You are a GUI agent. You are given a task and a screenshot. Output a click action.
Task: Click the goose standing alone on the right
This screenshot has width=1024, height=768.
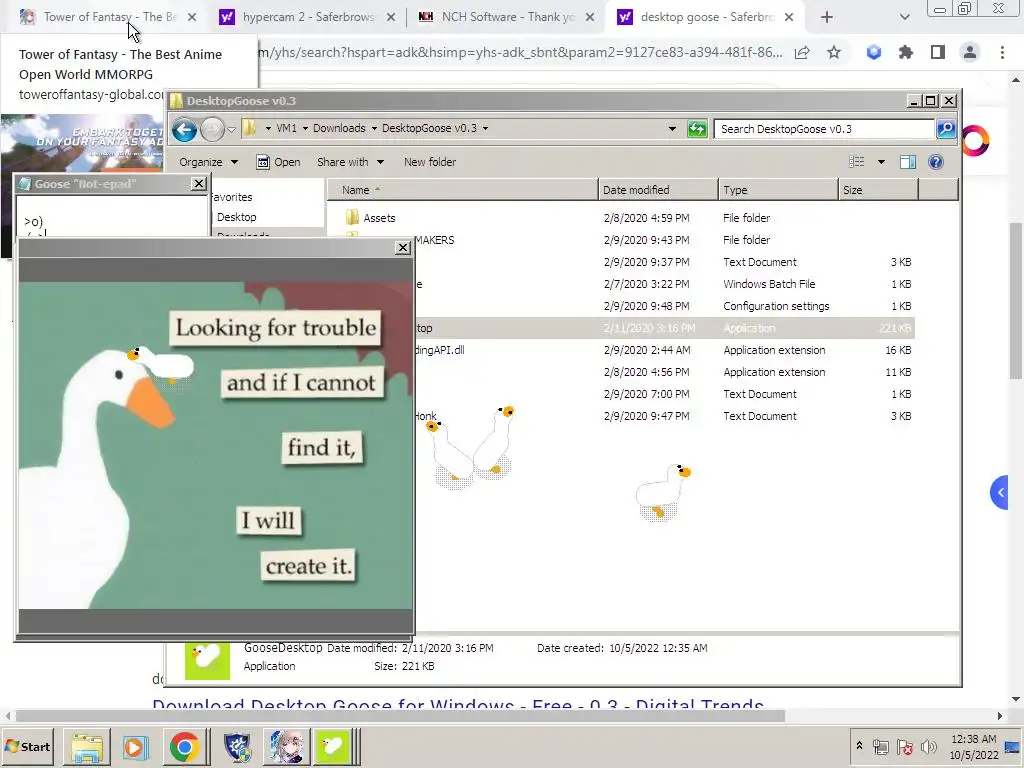[x=663, y=492]
